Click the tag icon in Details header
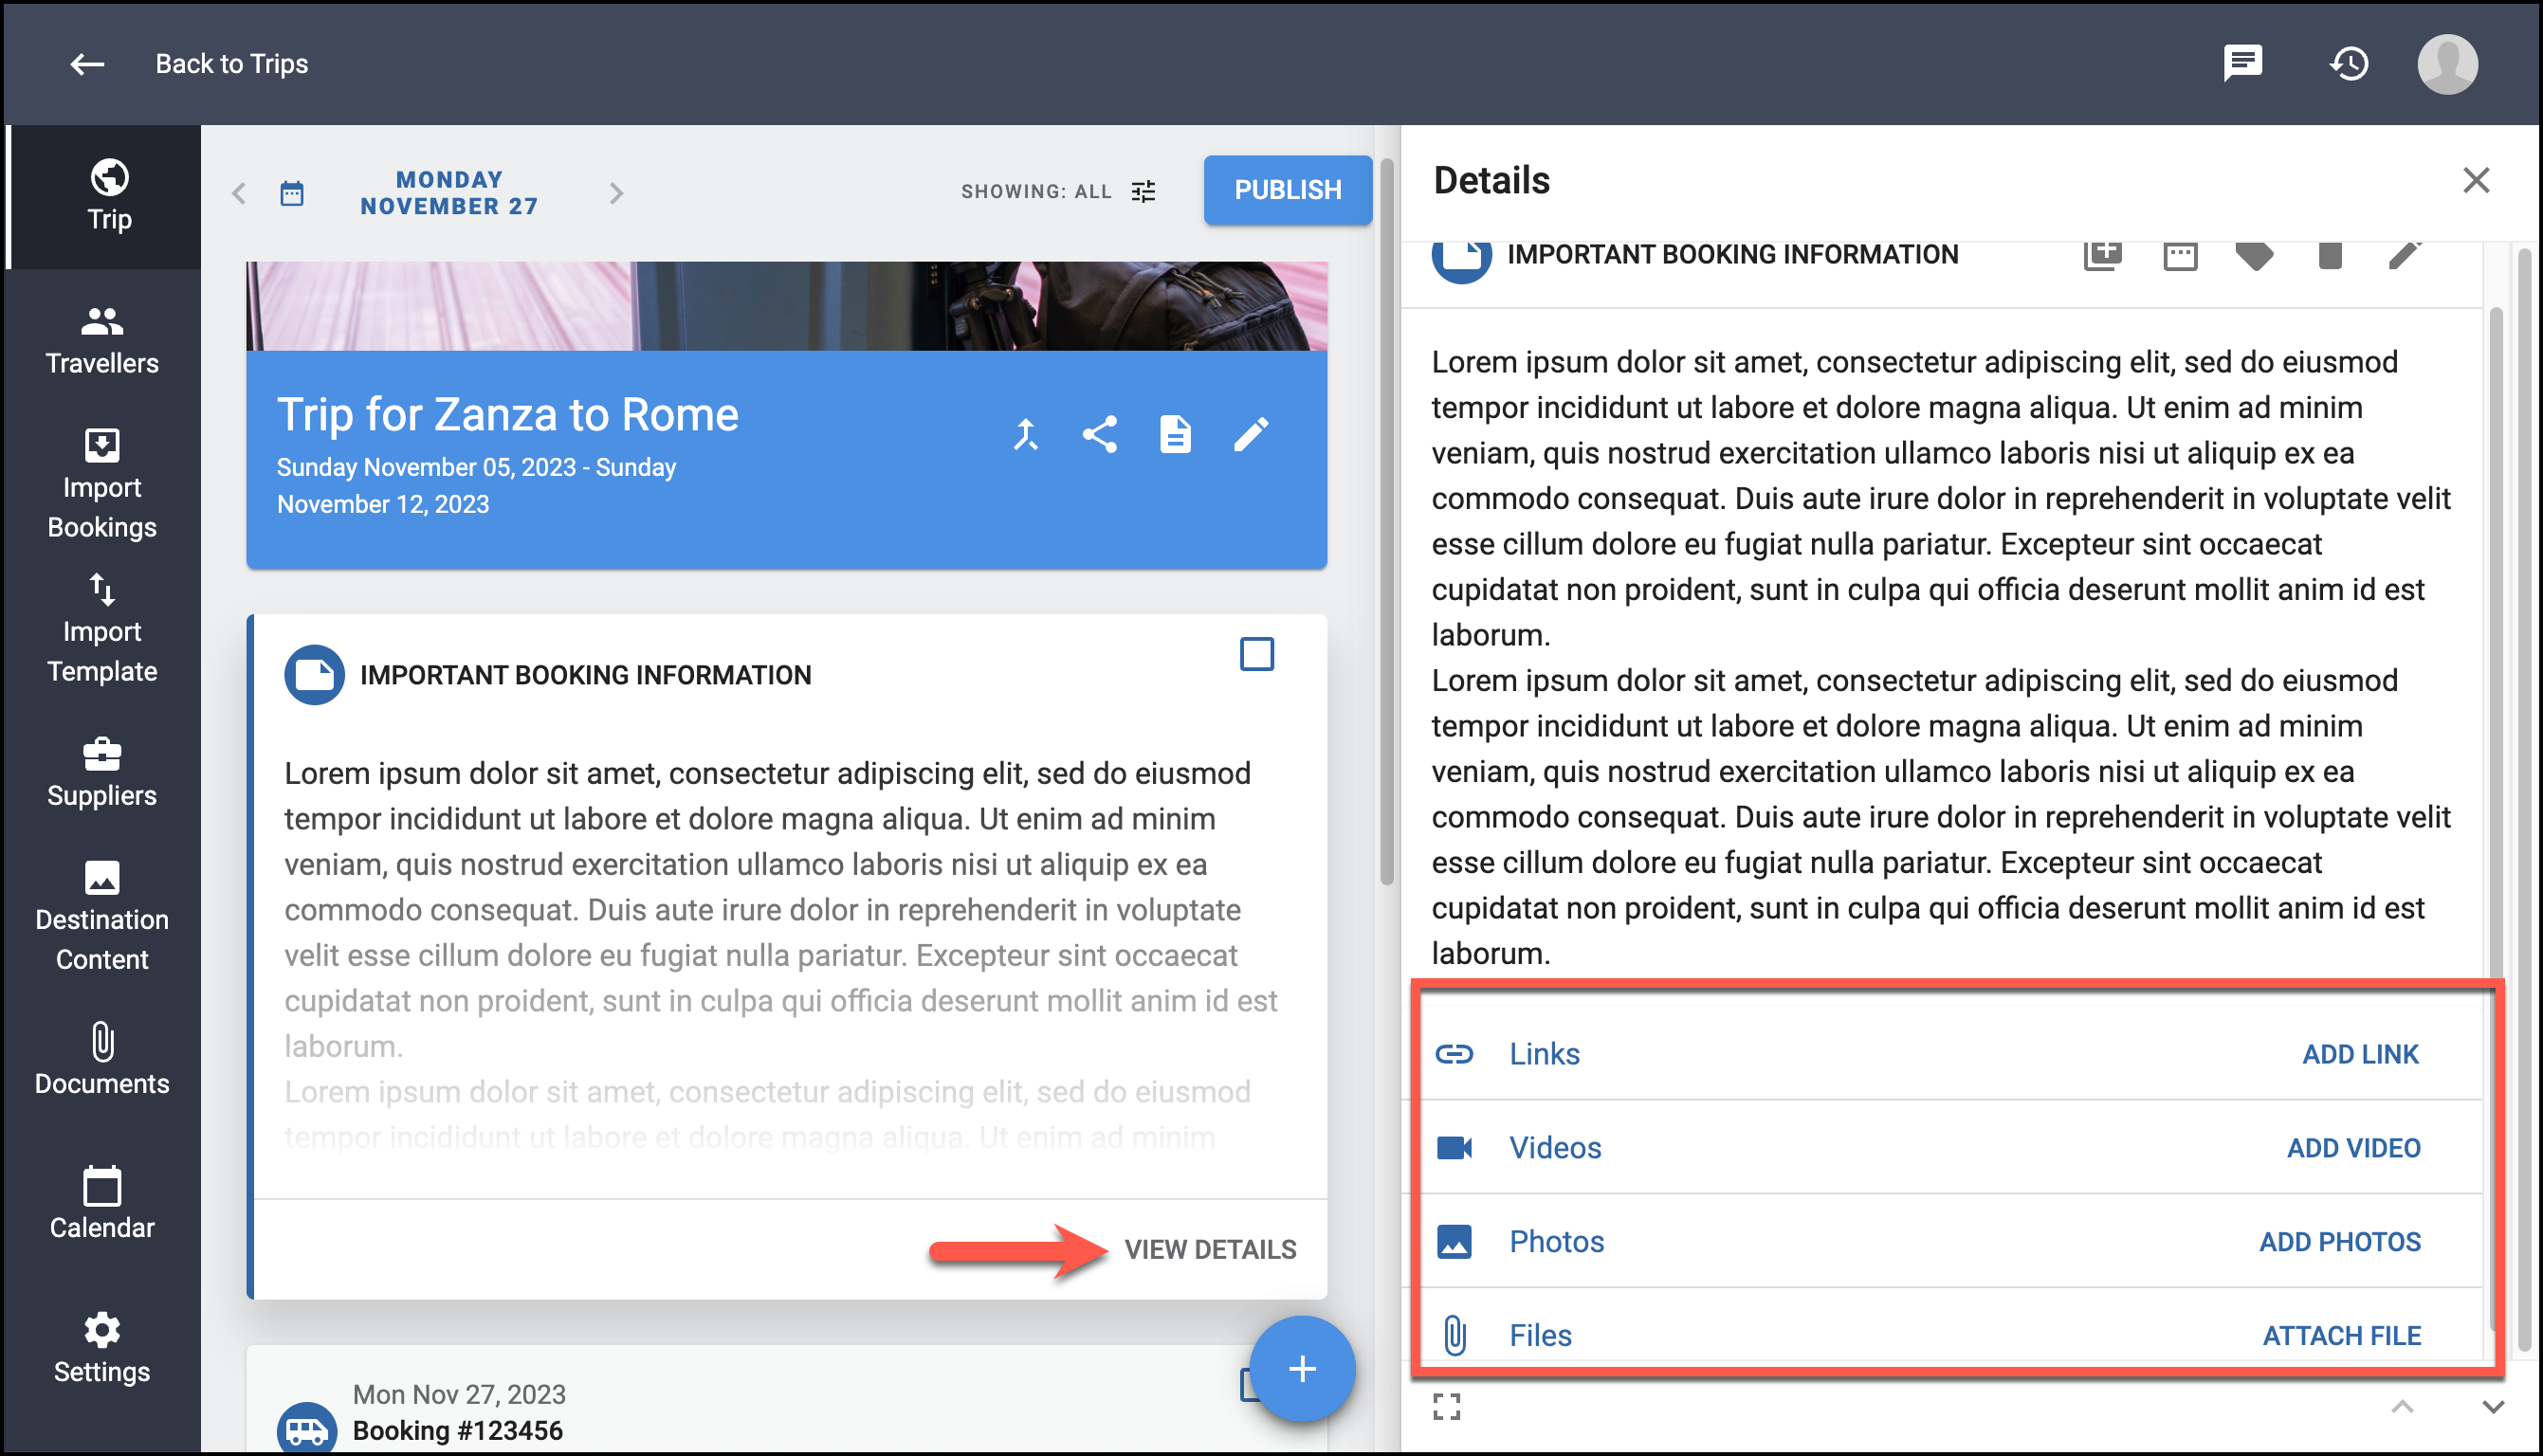Viewport: 2543px width, 1456px height. click(x=2254, y=256)
